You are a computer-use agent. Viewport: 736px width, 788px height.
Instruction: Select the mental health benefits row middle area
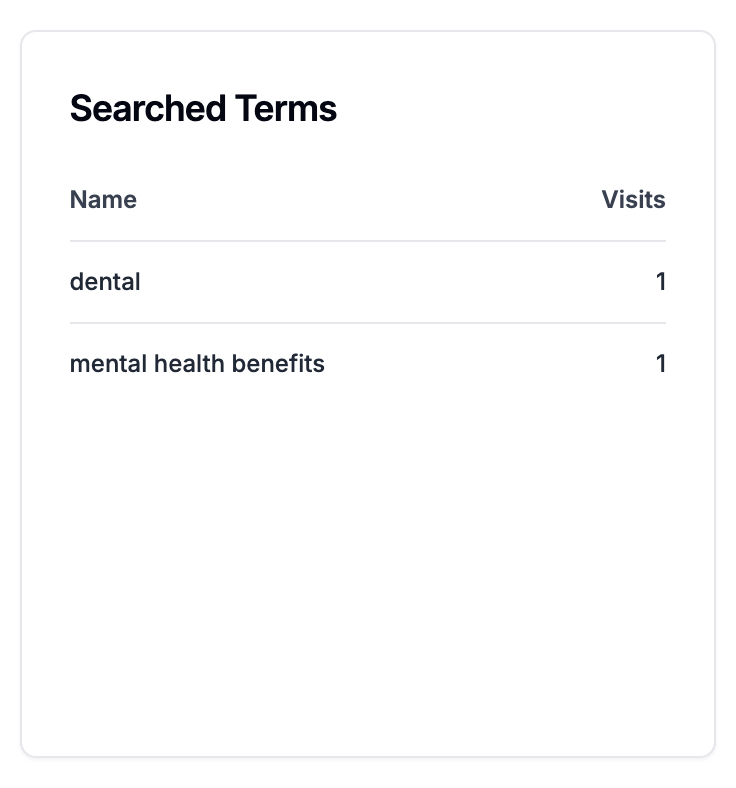368,364
